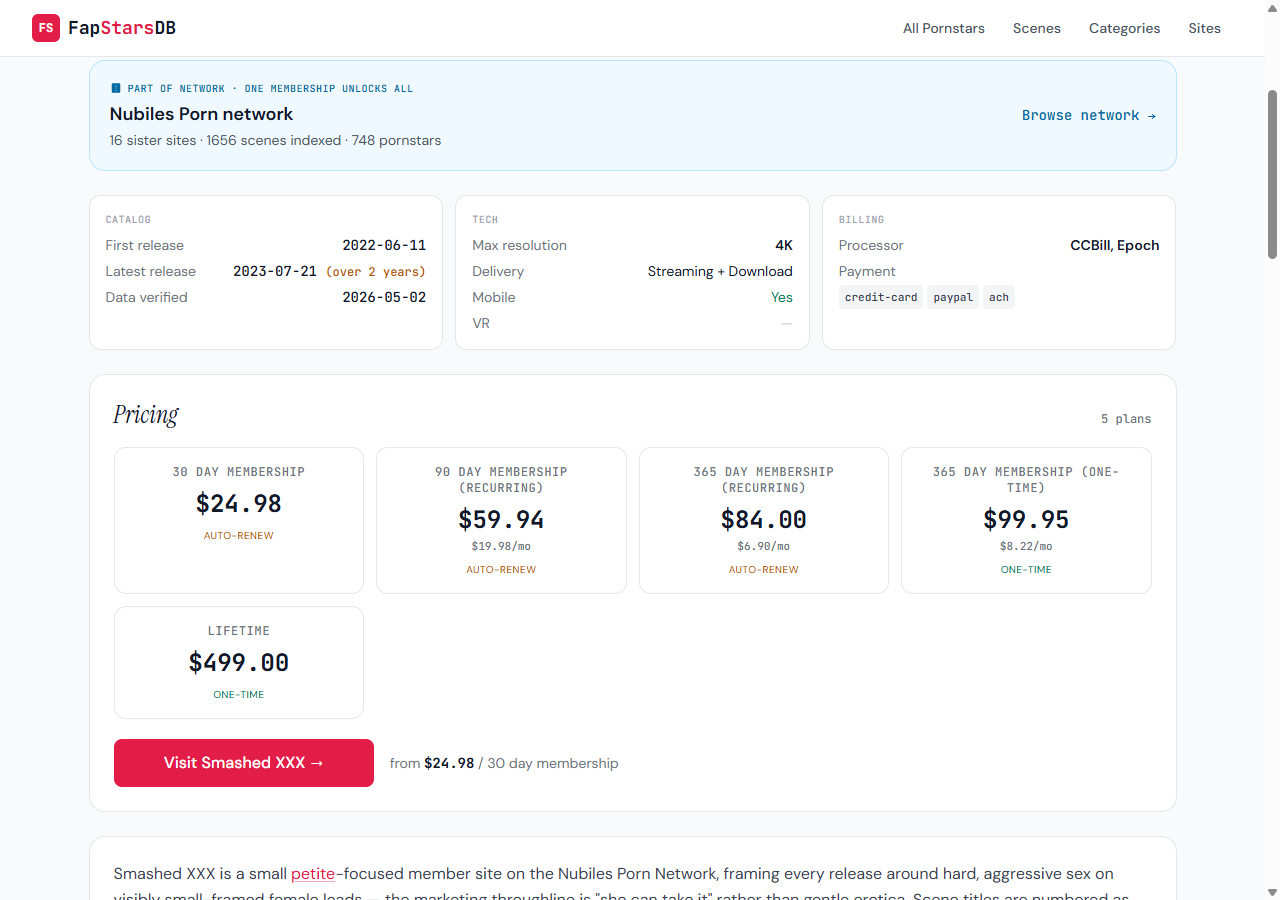Image resolution: width=1280 pixels, height=900 pixels.
Task: Click the (over 2 years) note
Action: [x=376, y=271]
